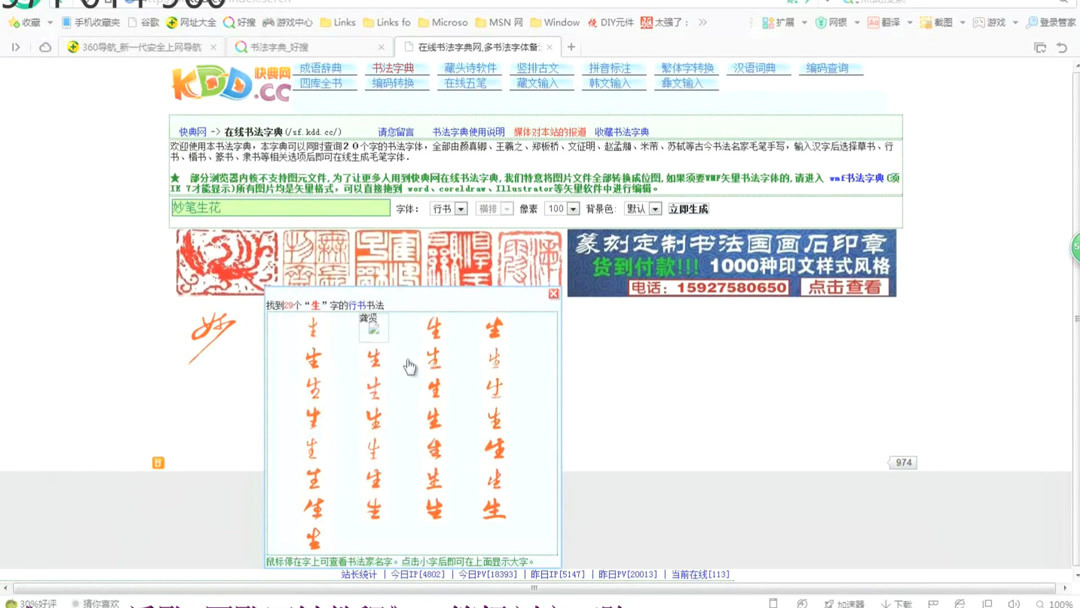
Task: Click the favorites star (收藏) icon
Action: tap(26, 21)
